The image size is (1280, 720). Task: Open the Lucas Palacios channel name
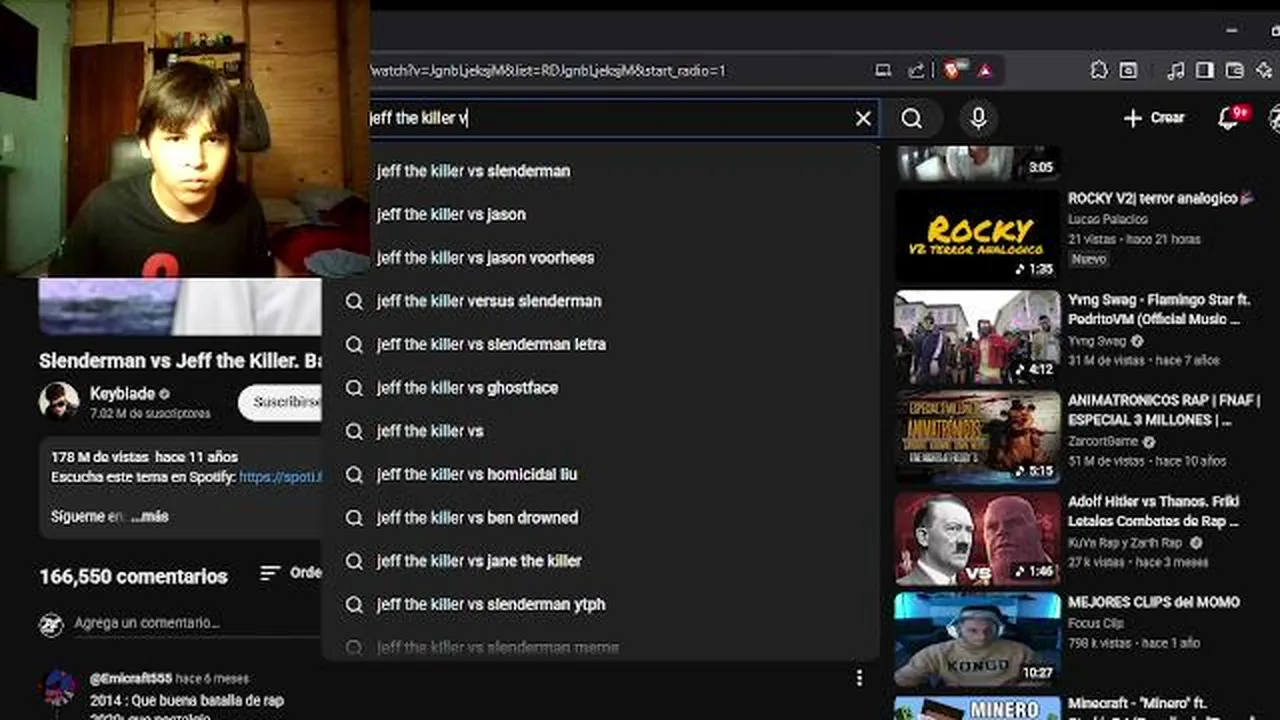(x=1107, y=219)
